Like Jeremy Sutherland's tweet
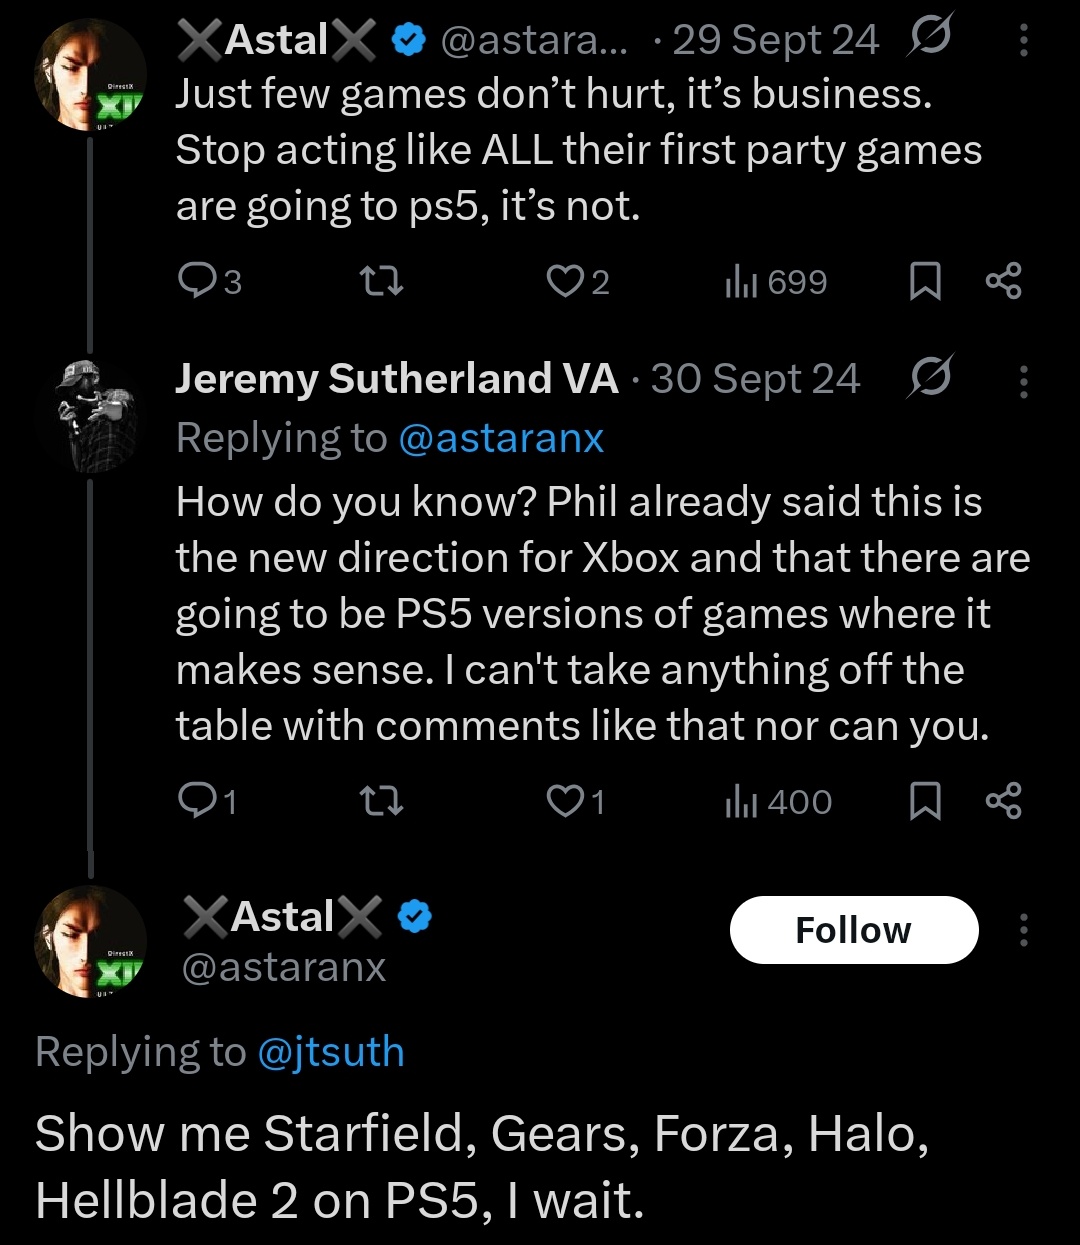The height and width of the screenshot is (1245, 1080). tap(565, 801)
